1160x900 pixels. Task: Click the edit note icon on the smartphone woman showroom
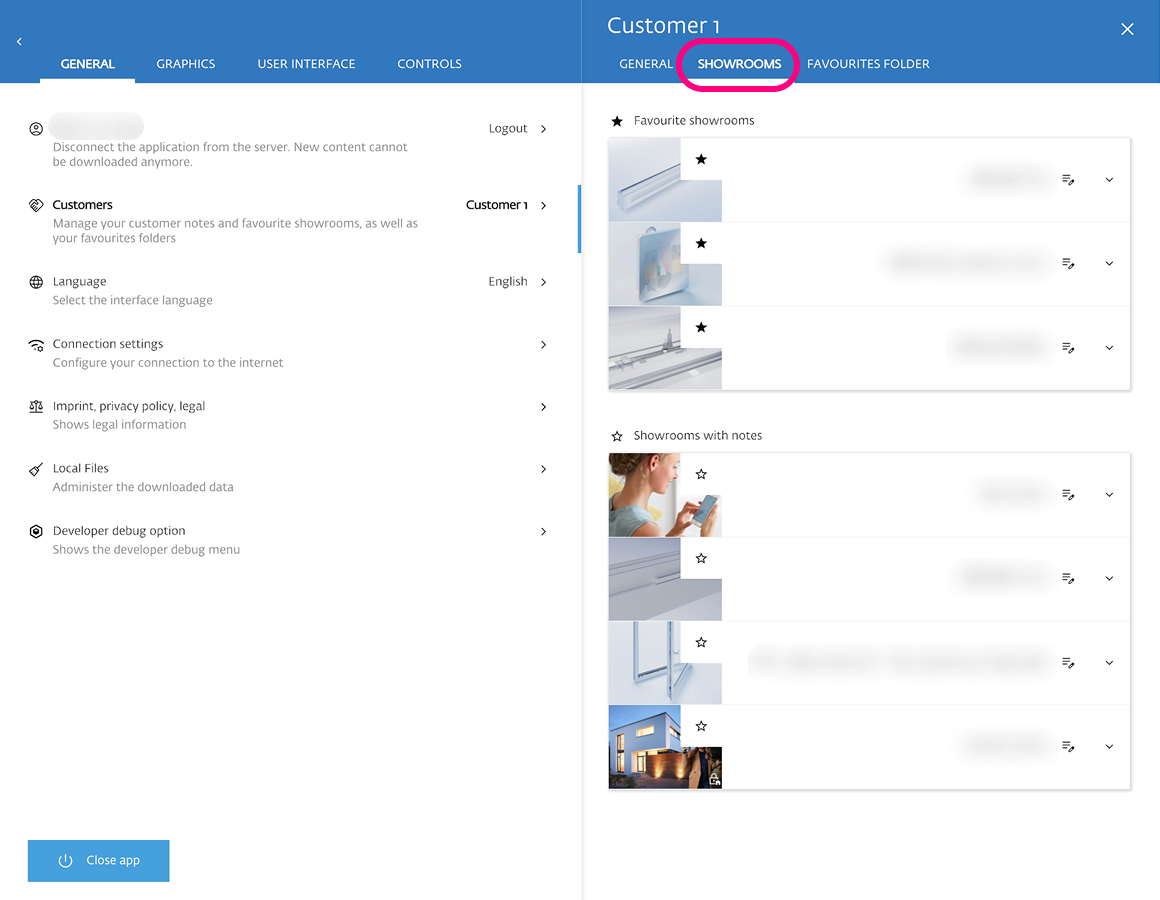pos(1068,495)
